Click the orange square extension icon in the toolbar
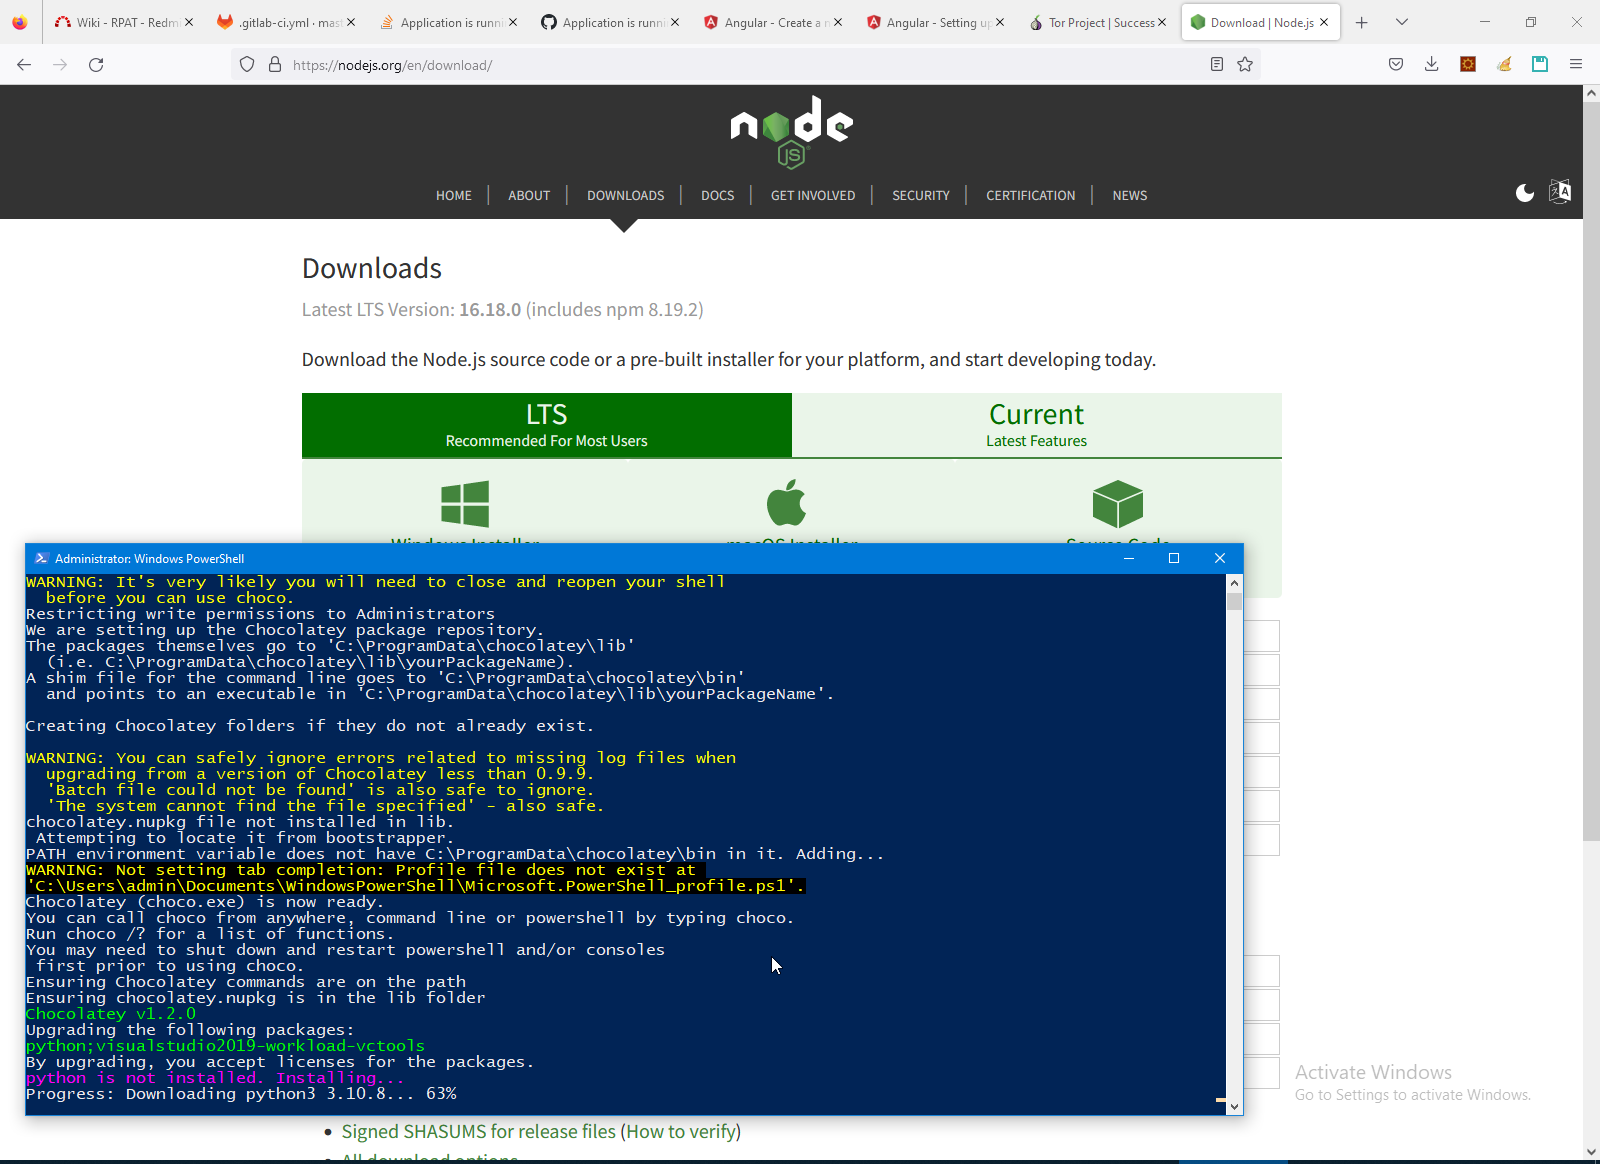The width and height of the screenshot is (1600, 1164). (x=1468, y=65)
